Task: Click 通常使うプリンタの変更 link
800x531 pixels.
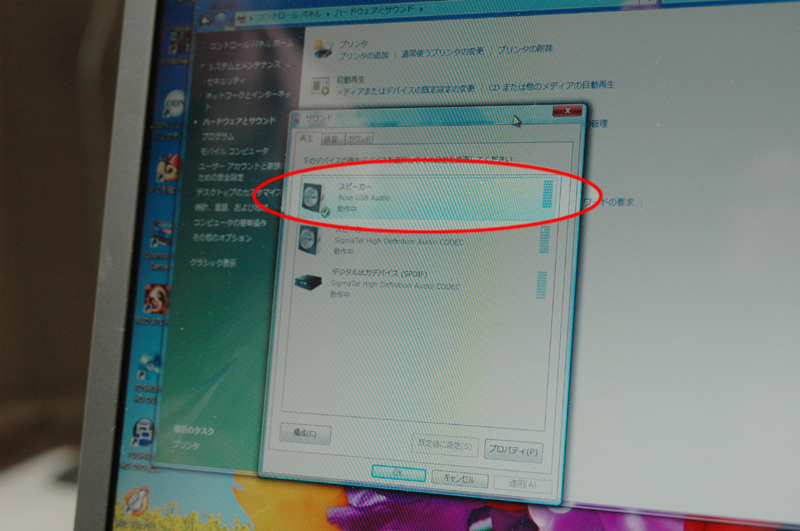Action: [442, 53]
